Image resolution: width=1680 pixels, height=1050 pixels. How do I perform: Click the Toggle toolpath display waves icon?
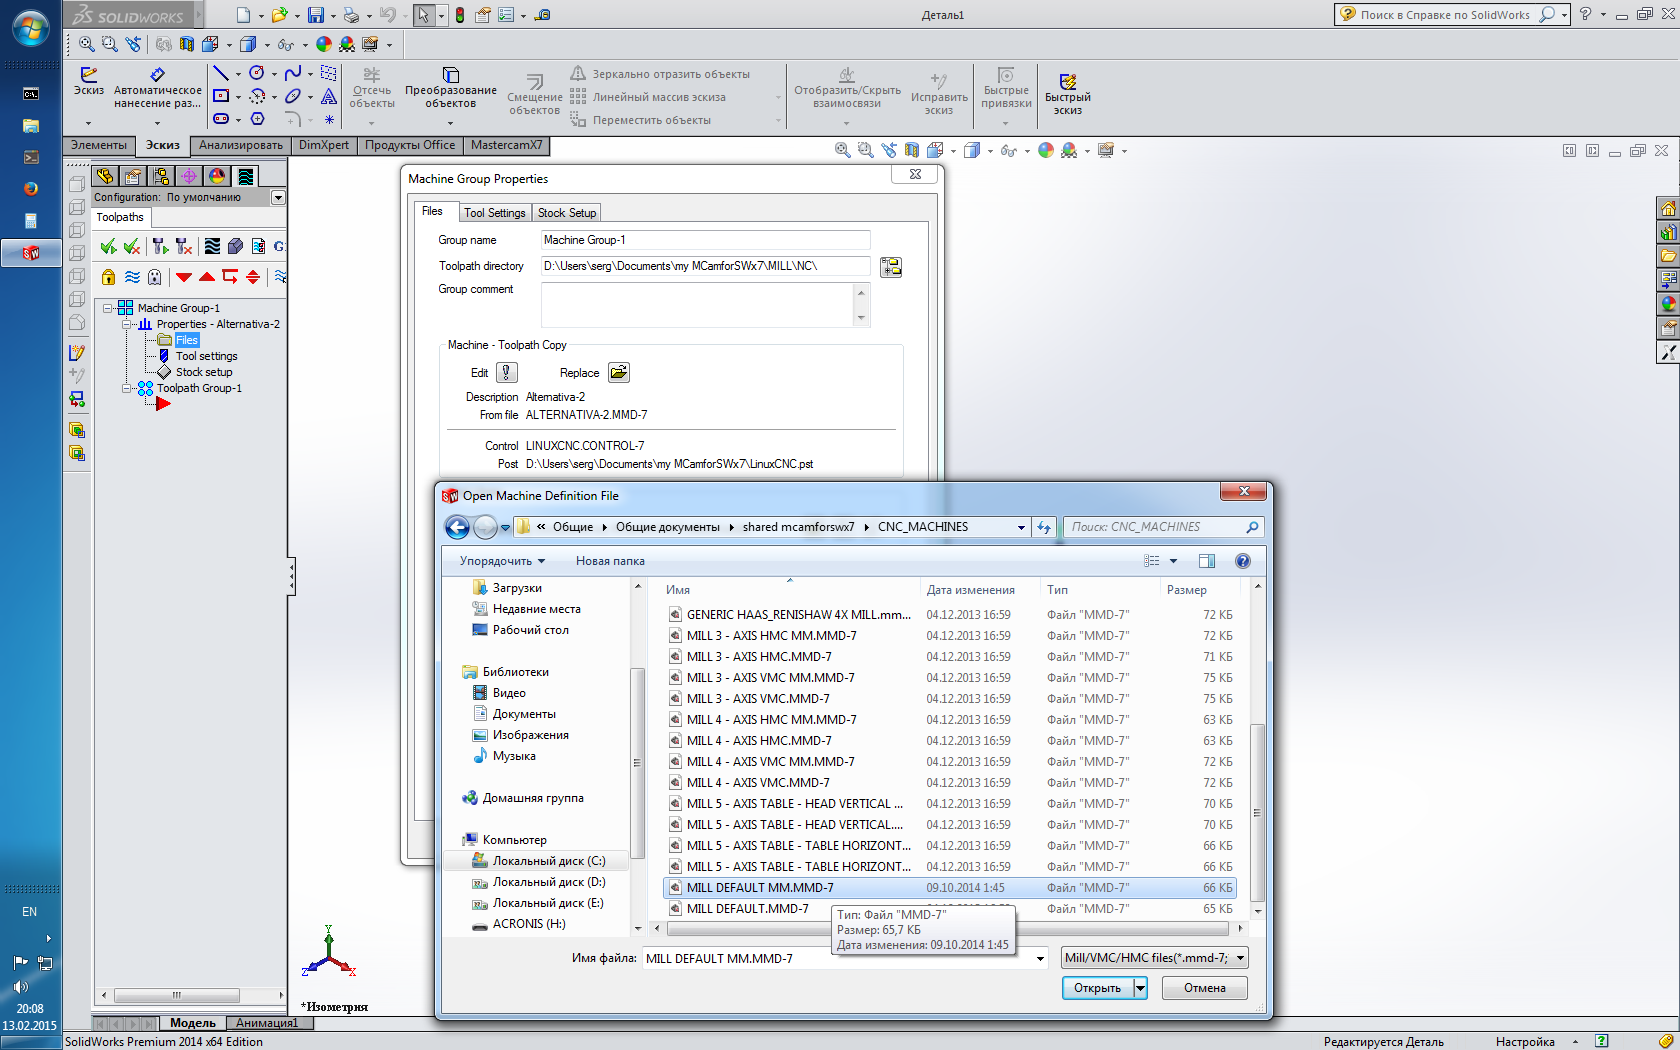click(132, 277)
